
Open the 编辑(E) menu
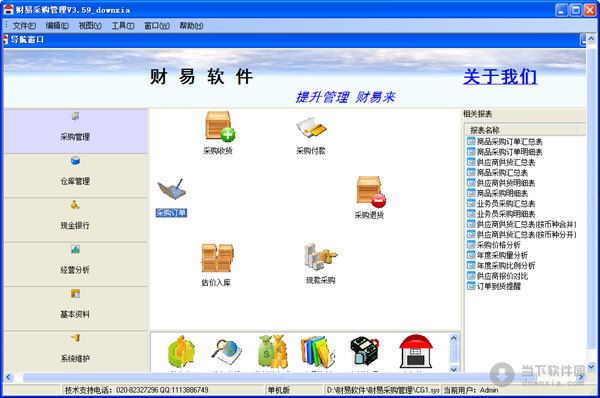[57, 26]
